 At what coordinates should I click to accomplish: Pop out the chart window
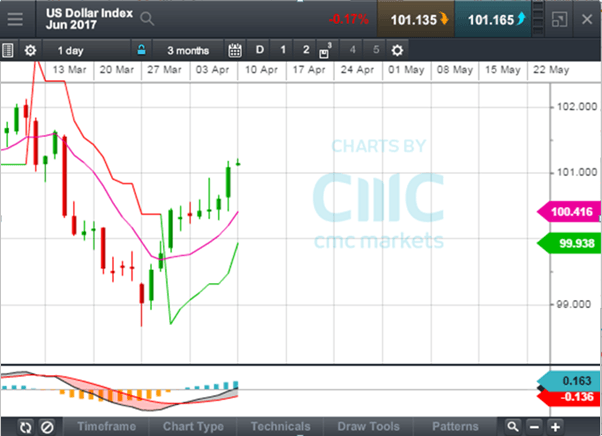click(559, 19)
